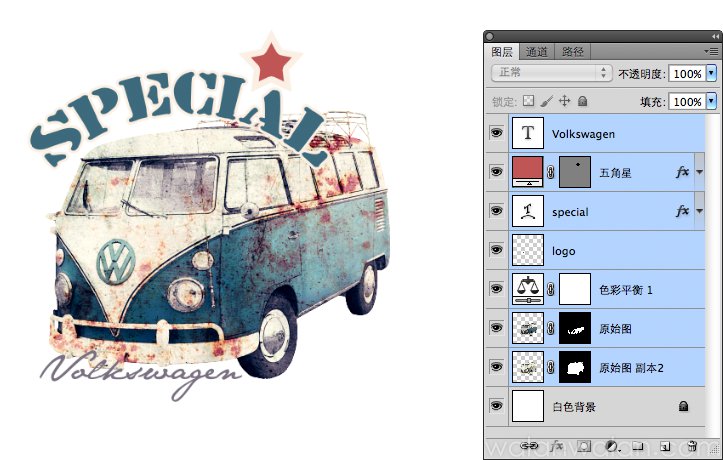The image size is (723, 460).
Task: Click the black mask thumbnail of 原始图 layer
Action: [x=574, y=328]
